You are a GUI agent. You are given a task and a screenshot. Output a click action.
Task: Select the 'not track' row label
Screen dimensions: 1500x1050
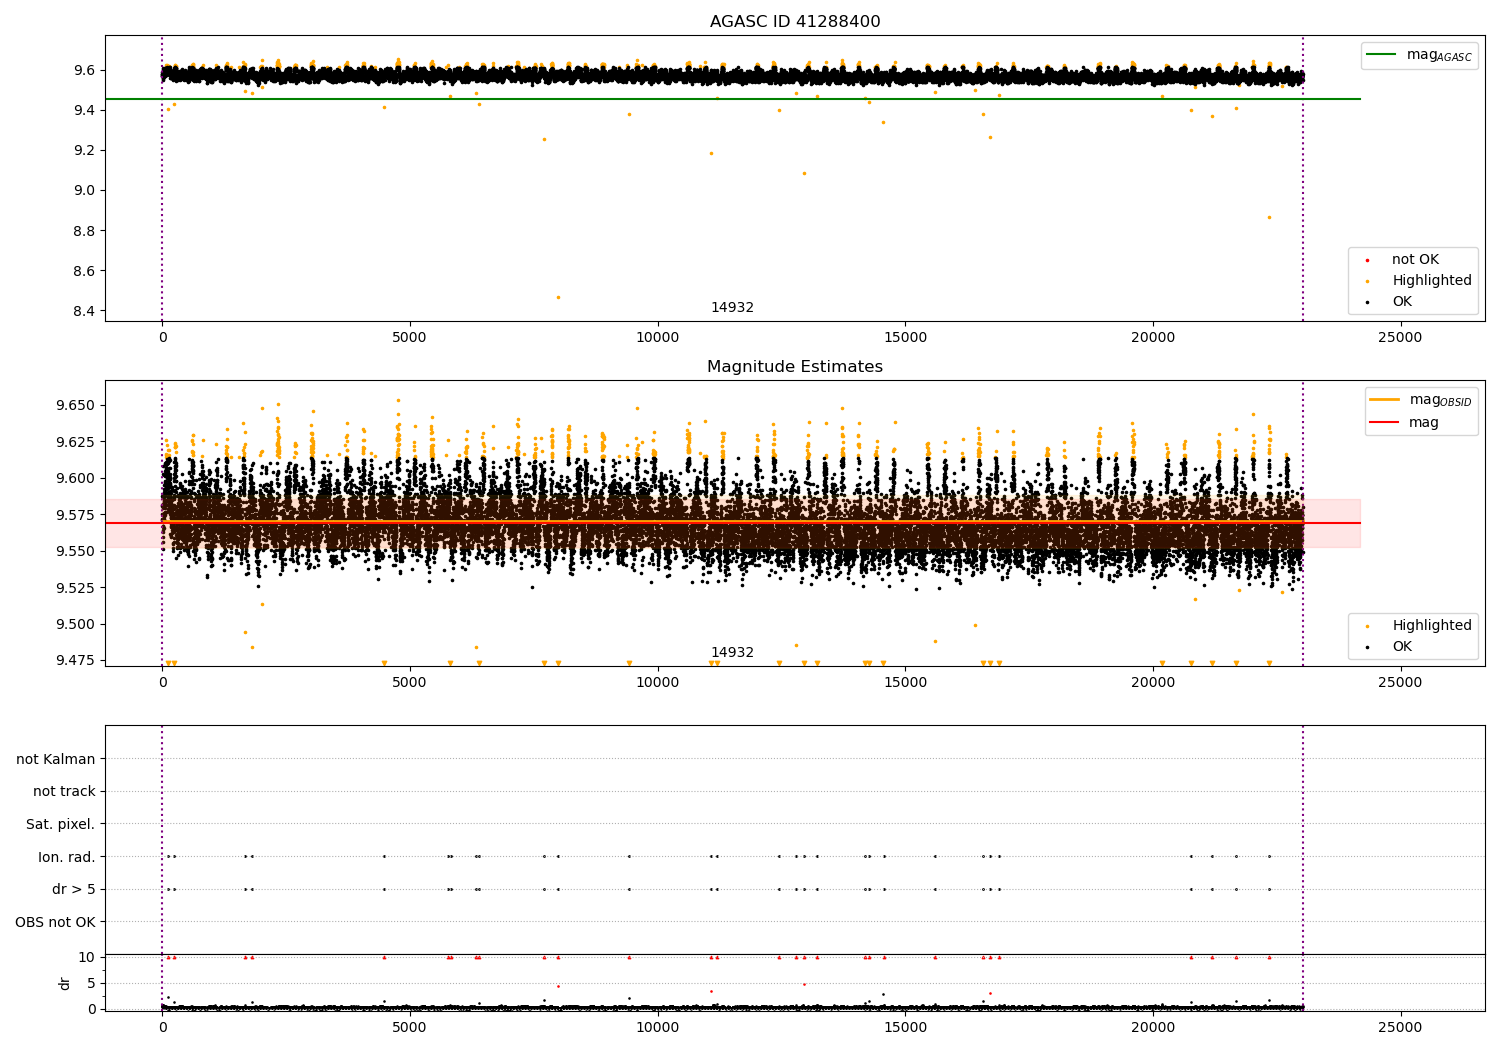pos(64,792)
